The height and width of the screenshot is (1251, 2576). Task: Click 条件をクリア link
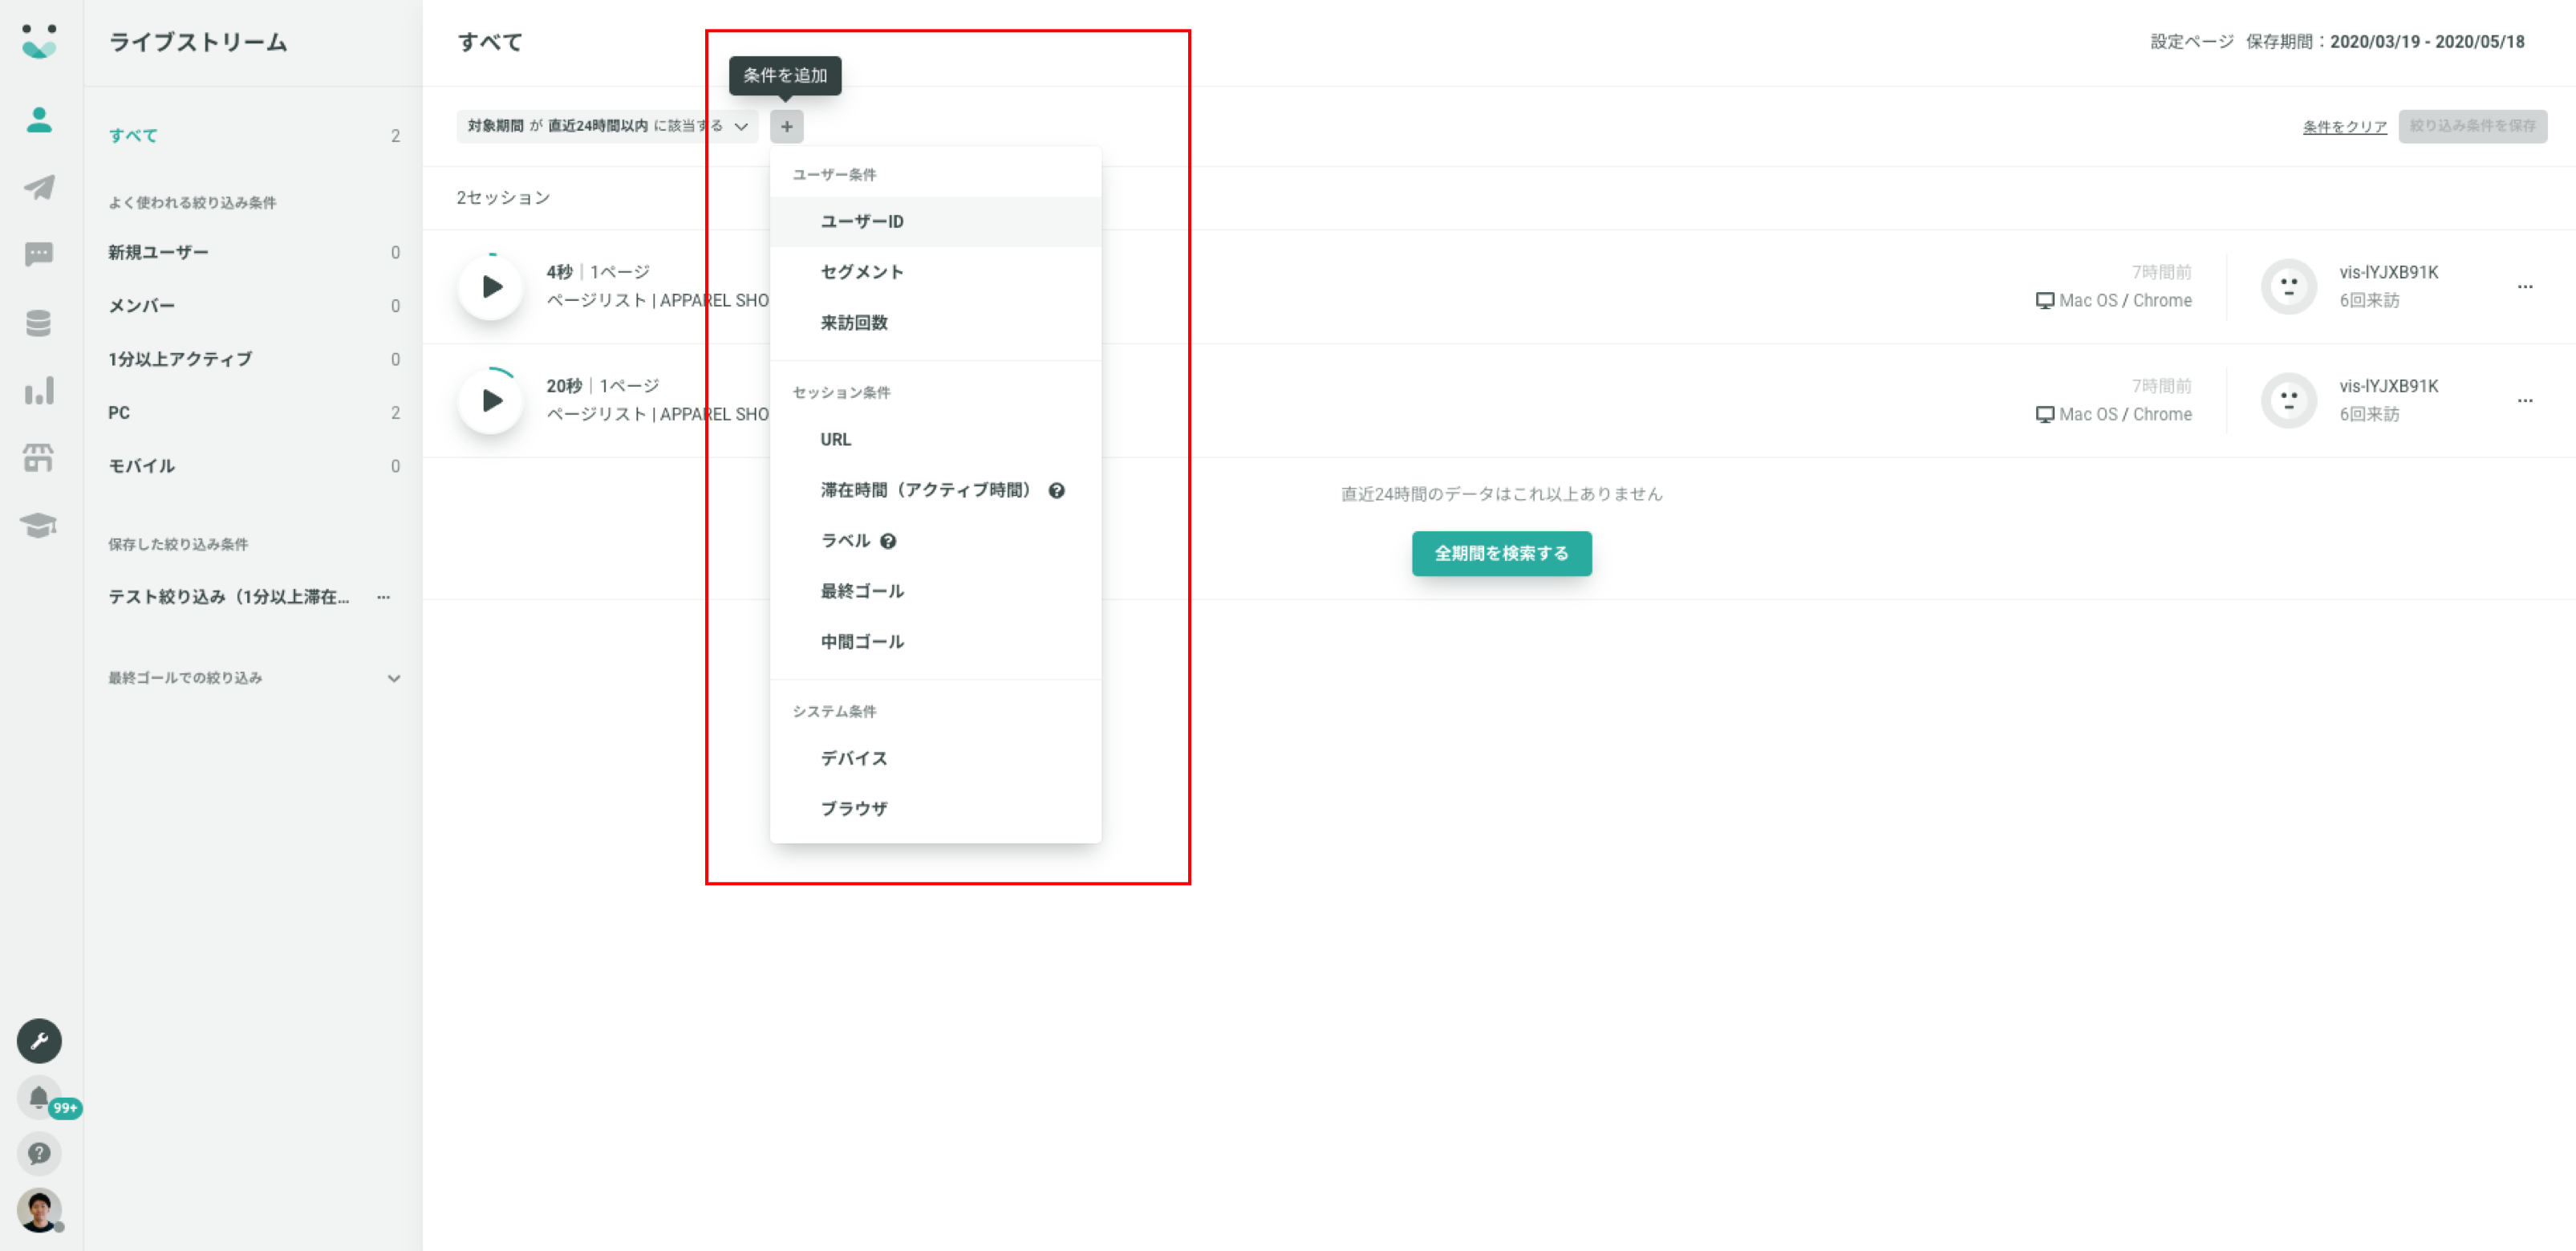(2344, 127)
